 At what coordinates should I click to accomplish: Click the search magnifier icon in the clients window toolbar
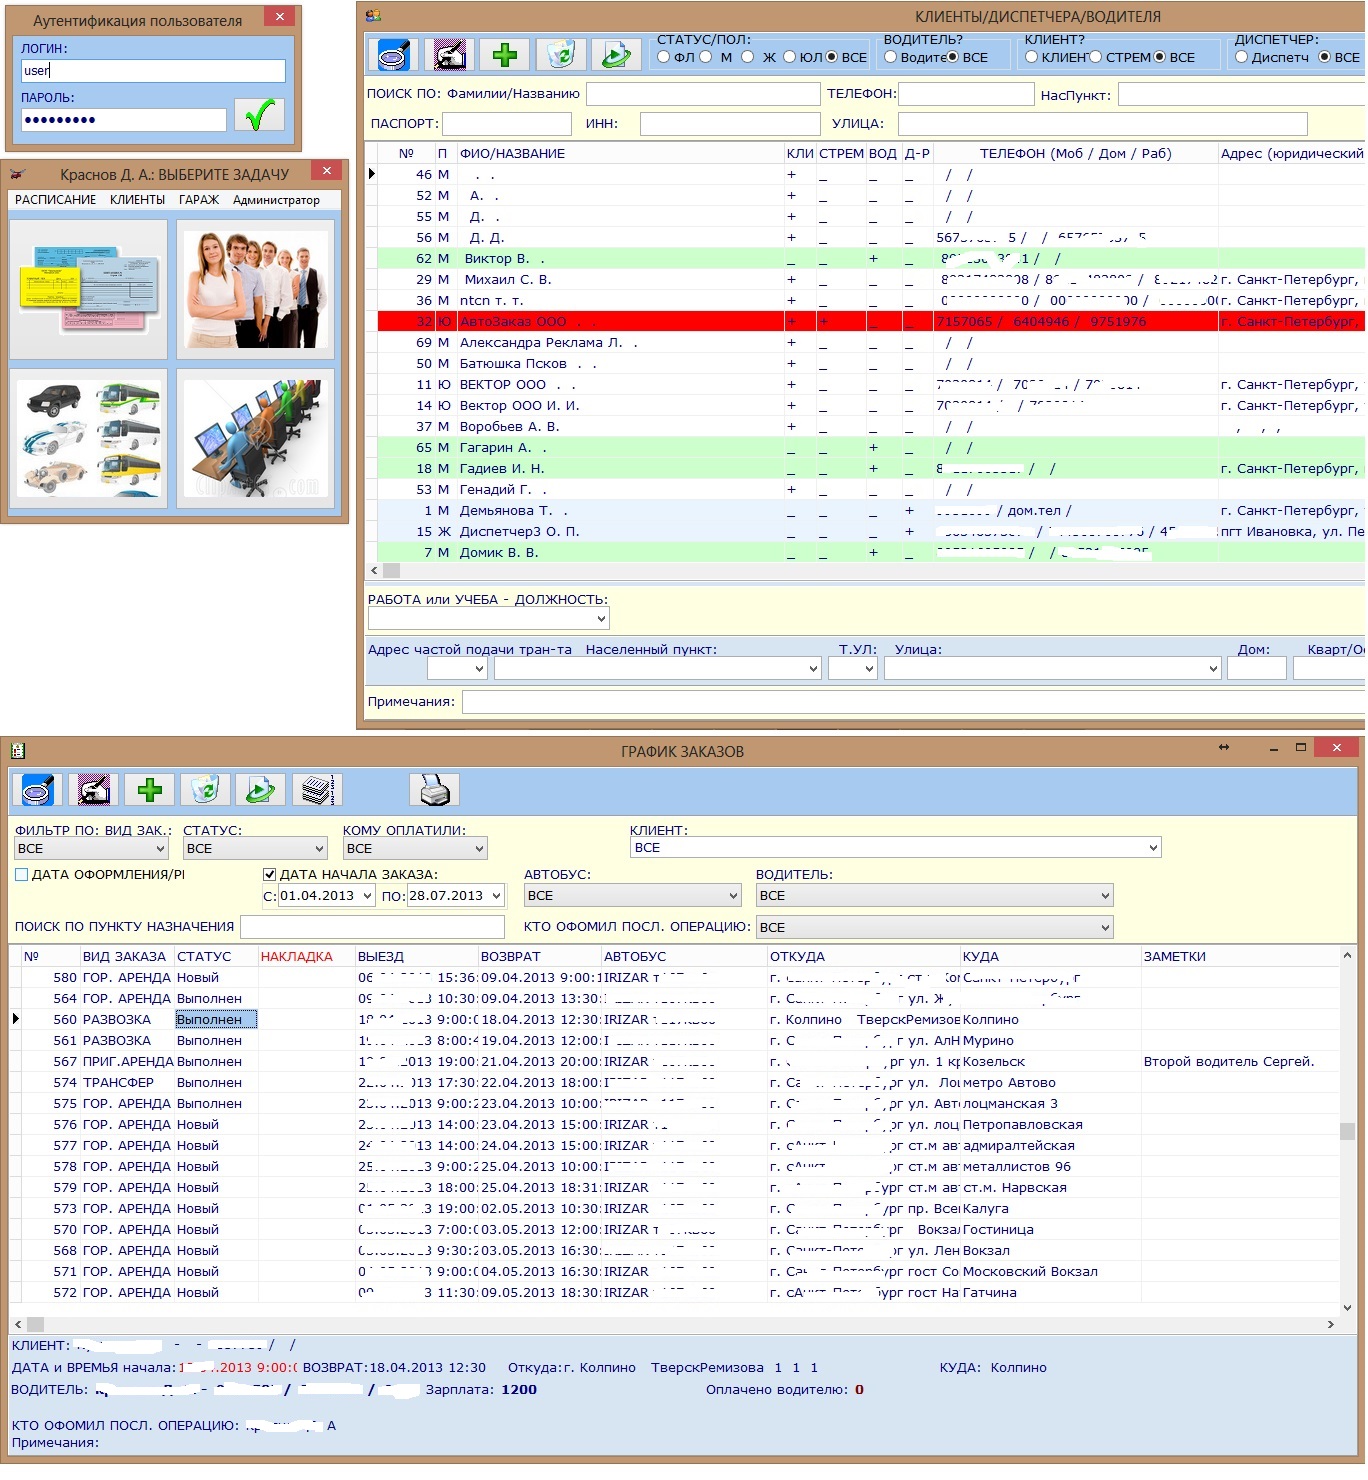coord(394,54)
